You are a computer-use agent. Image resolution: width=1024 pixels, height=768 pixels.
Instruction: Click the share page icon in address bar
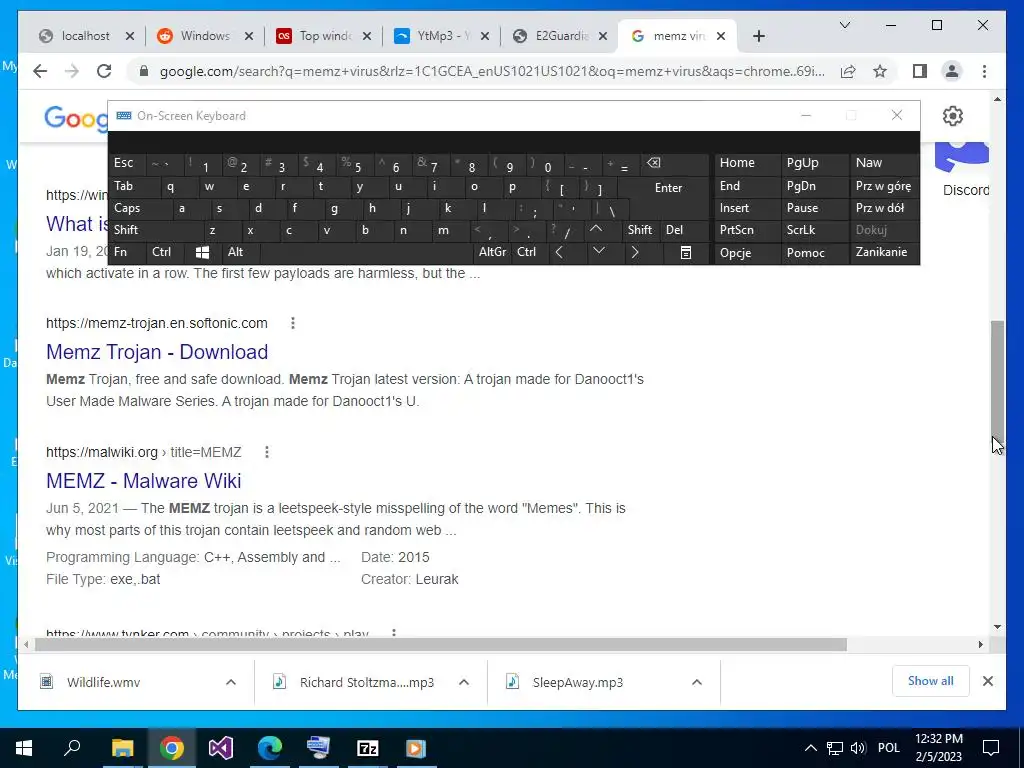[x=848, y=71]
